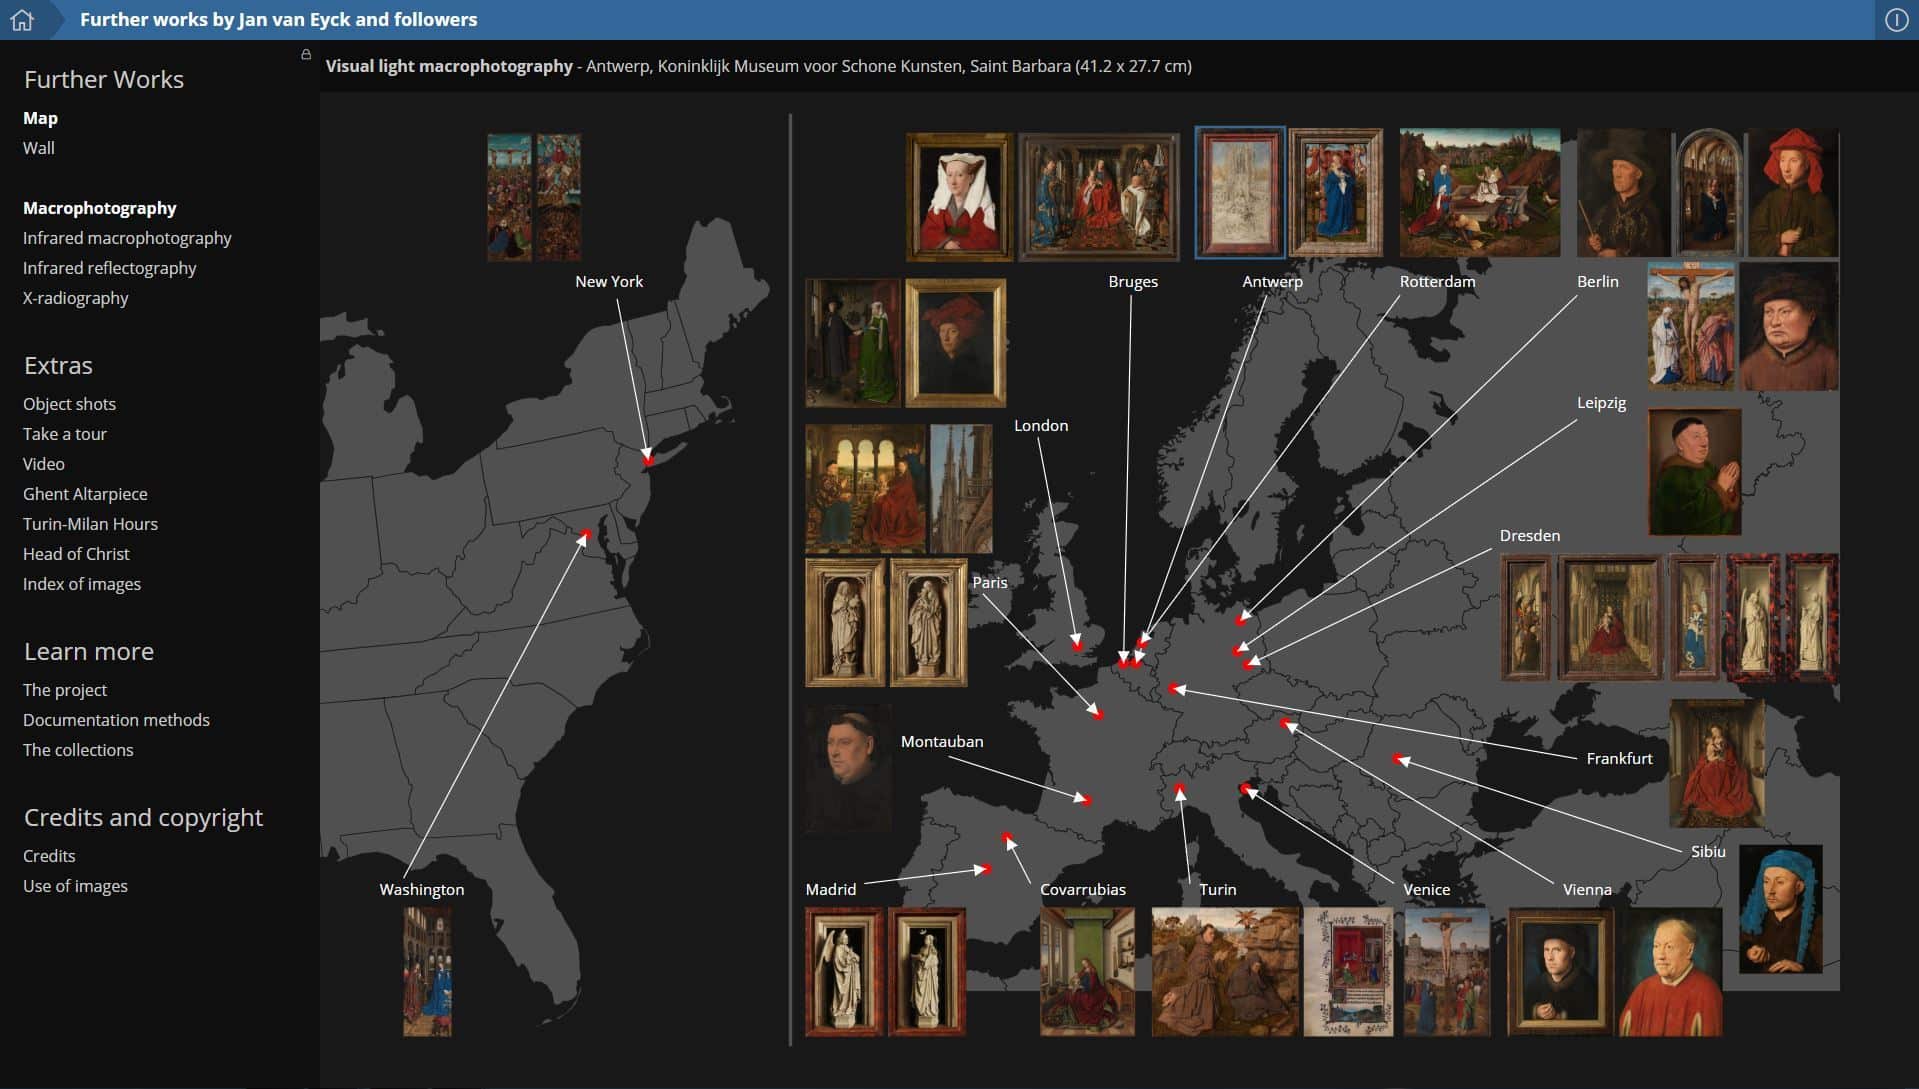Open the Ghent Altarpiece link

(85, 494)
